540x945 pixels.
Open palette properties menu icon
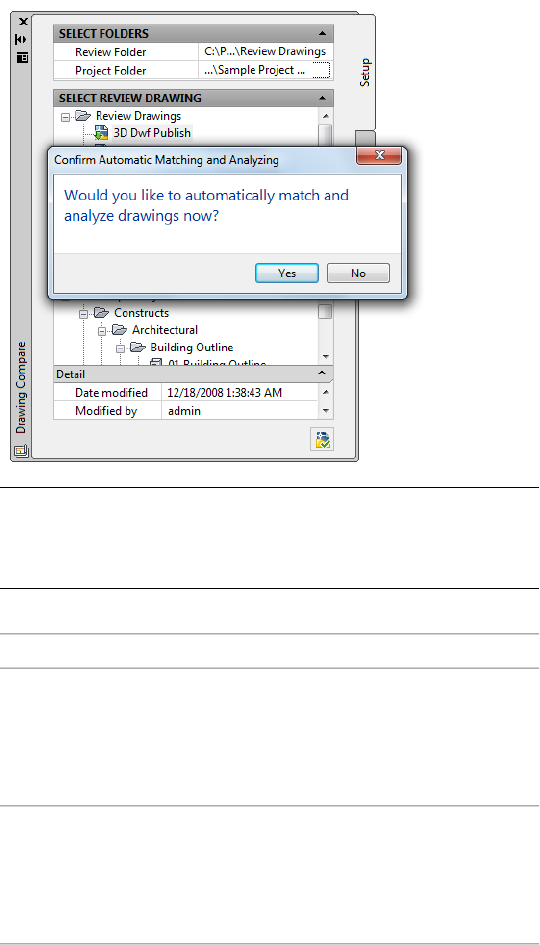(x=22, y=58)
